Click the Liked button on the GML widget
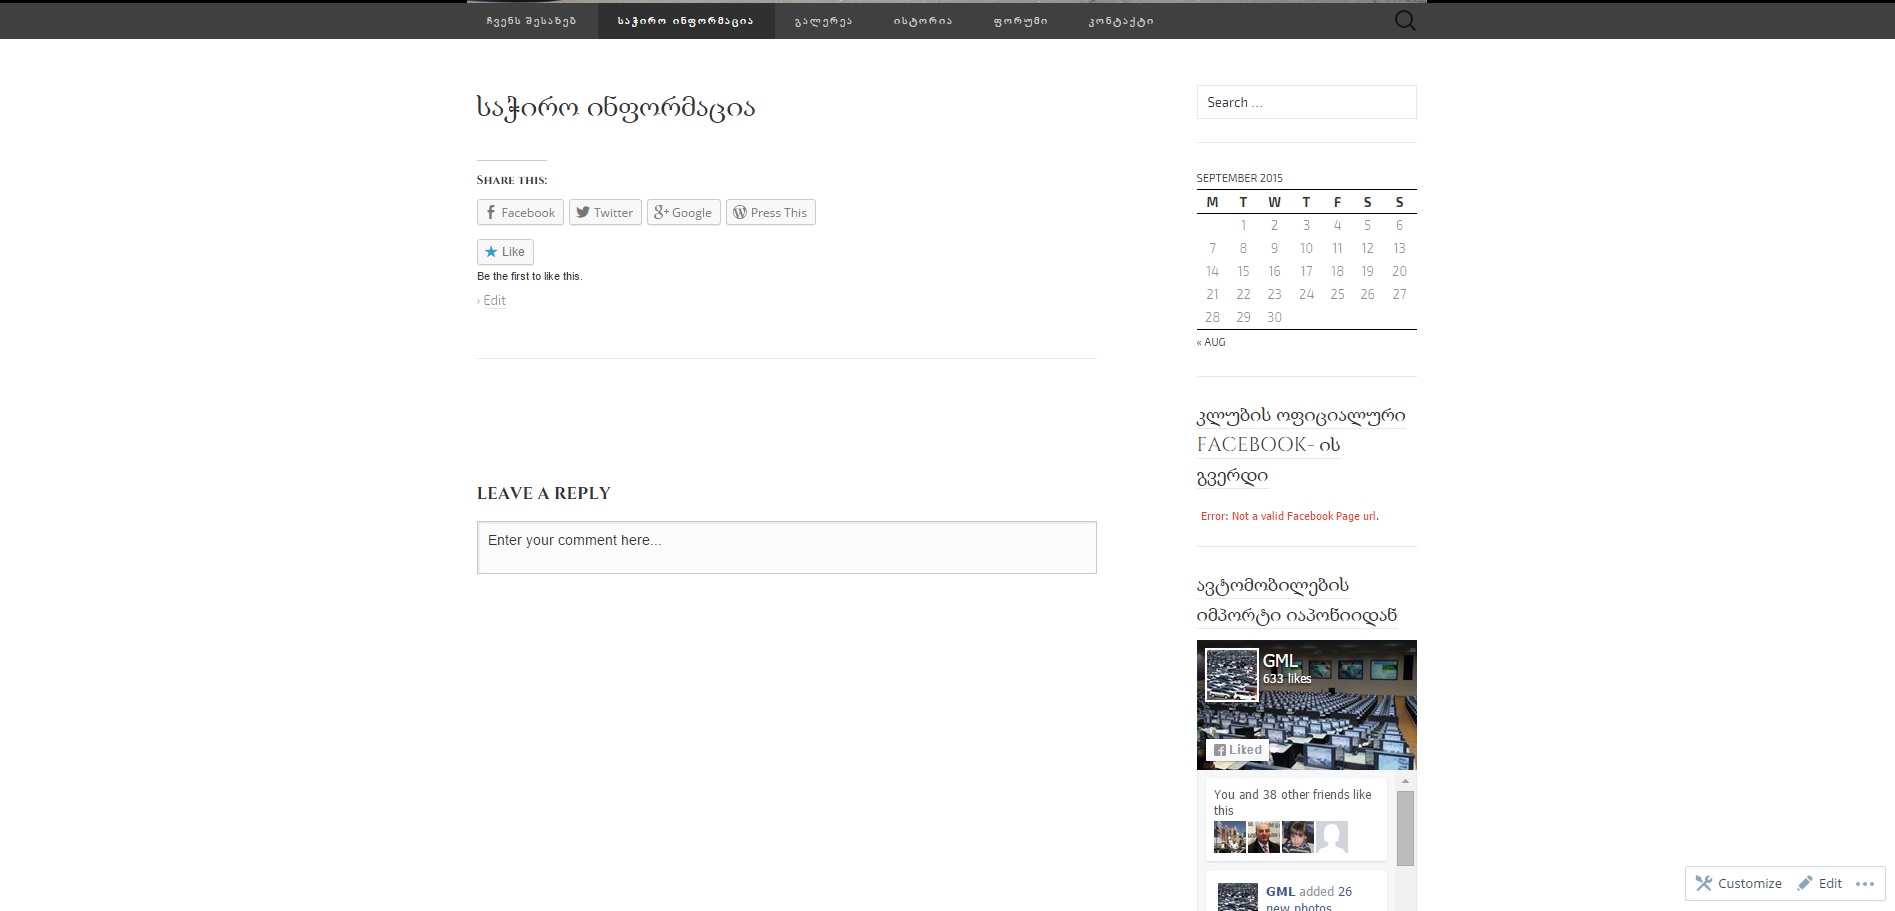 pyautogui.click(x=1237, y=750)
